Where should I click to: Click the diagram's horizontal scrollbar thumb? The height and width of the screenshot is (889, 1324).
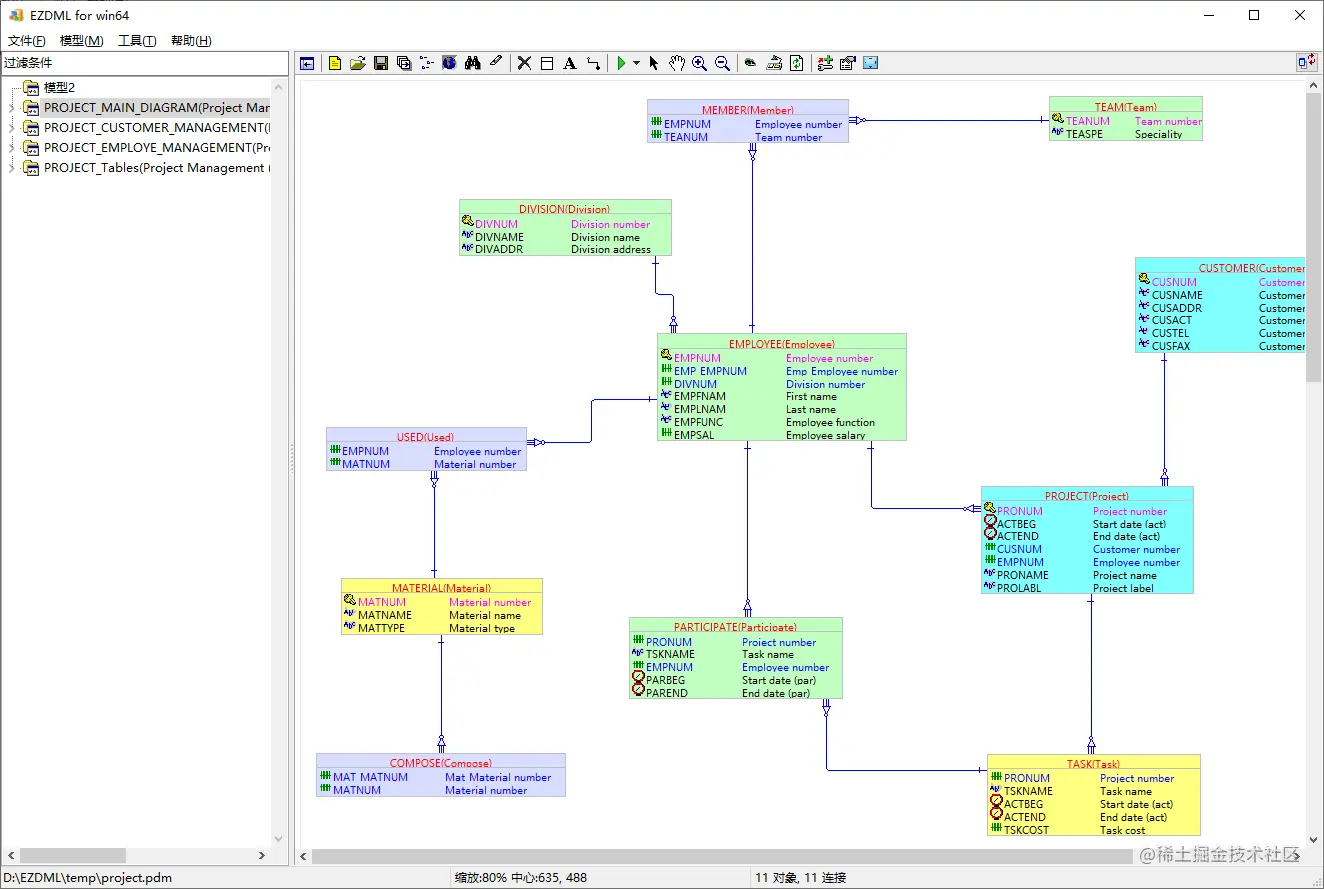721,857
